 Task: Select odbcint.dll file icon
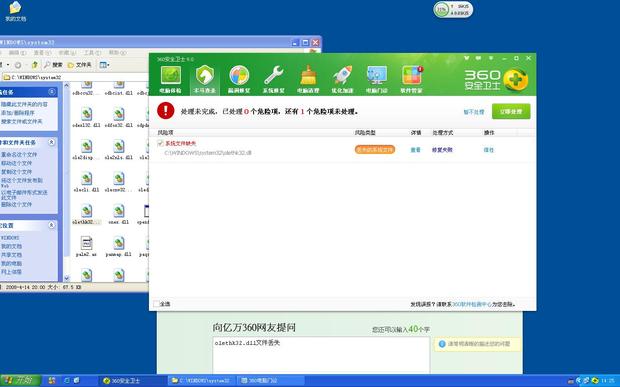pos(119,89)
